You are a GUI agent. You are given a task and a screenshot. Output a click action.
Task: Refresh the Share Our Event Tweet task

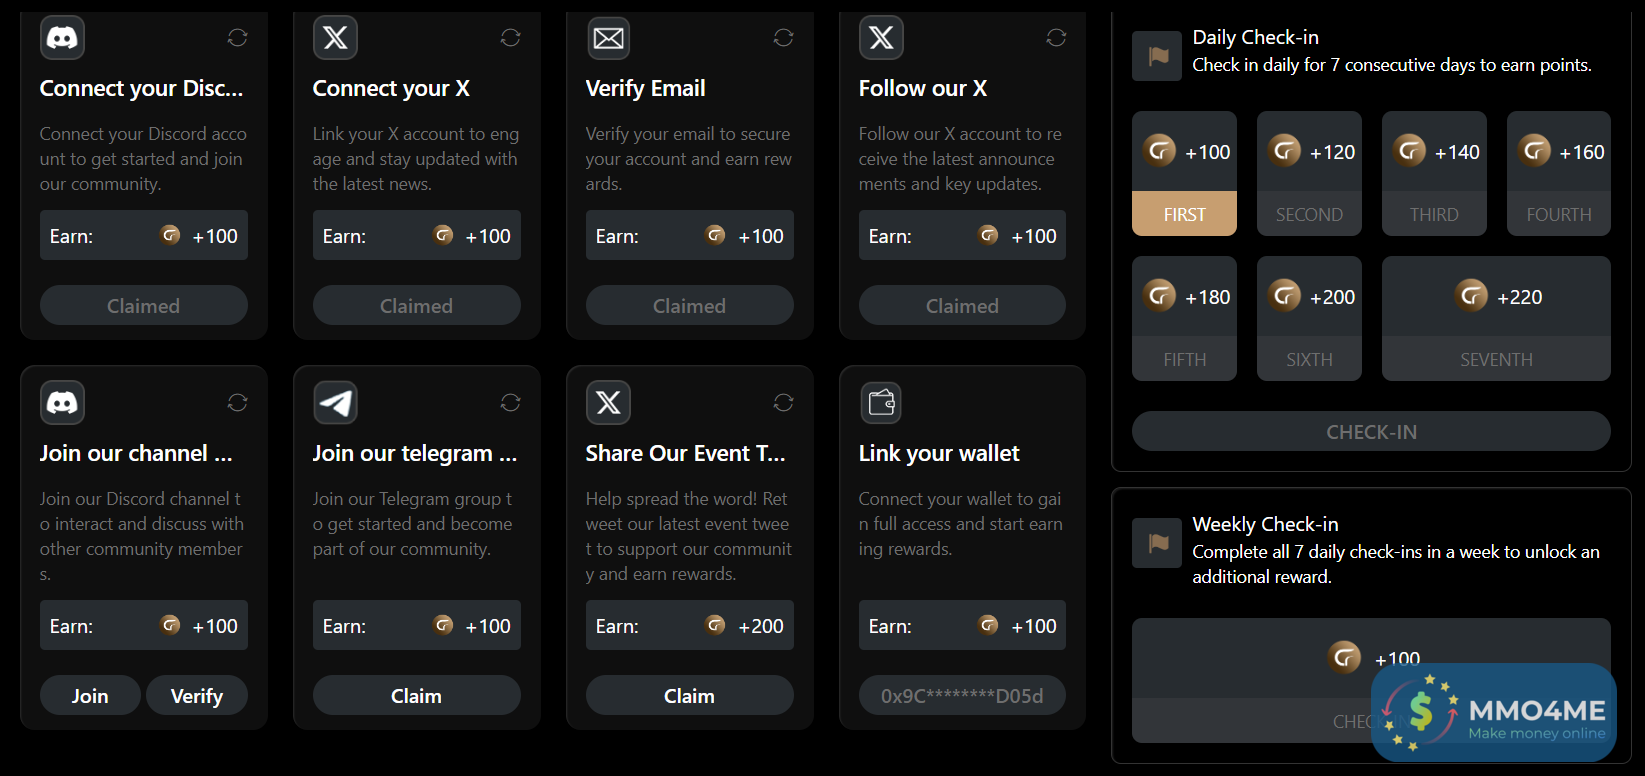(783, 403)
